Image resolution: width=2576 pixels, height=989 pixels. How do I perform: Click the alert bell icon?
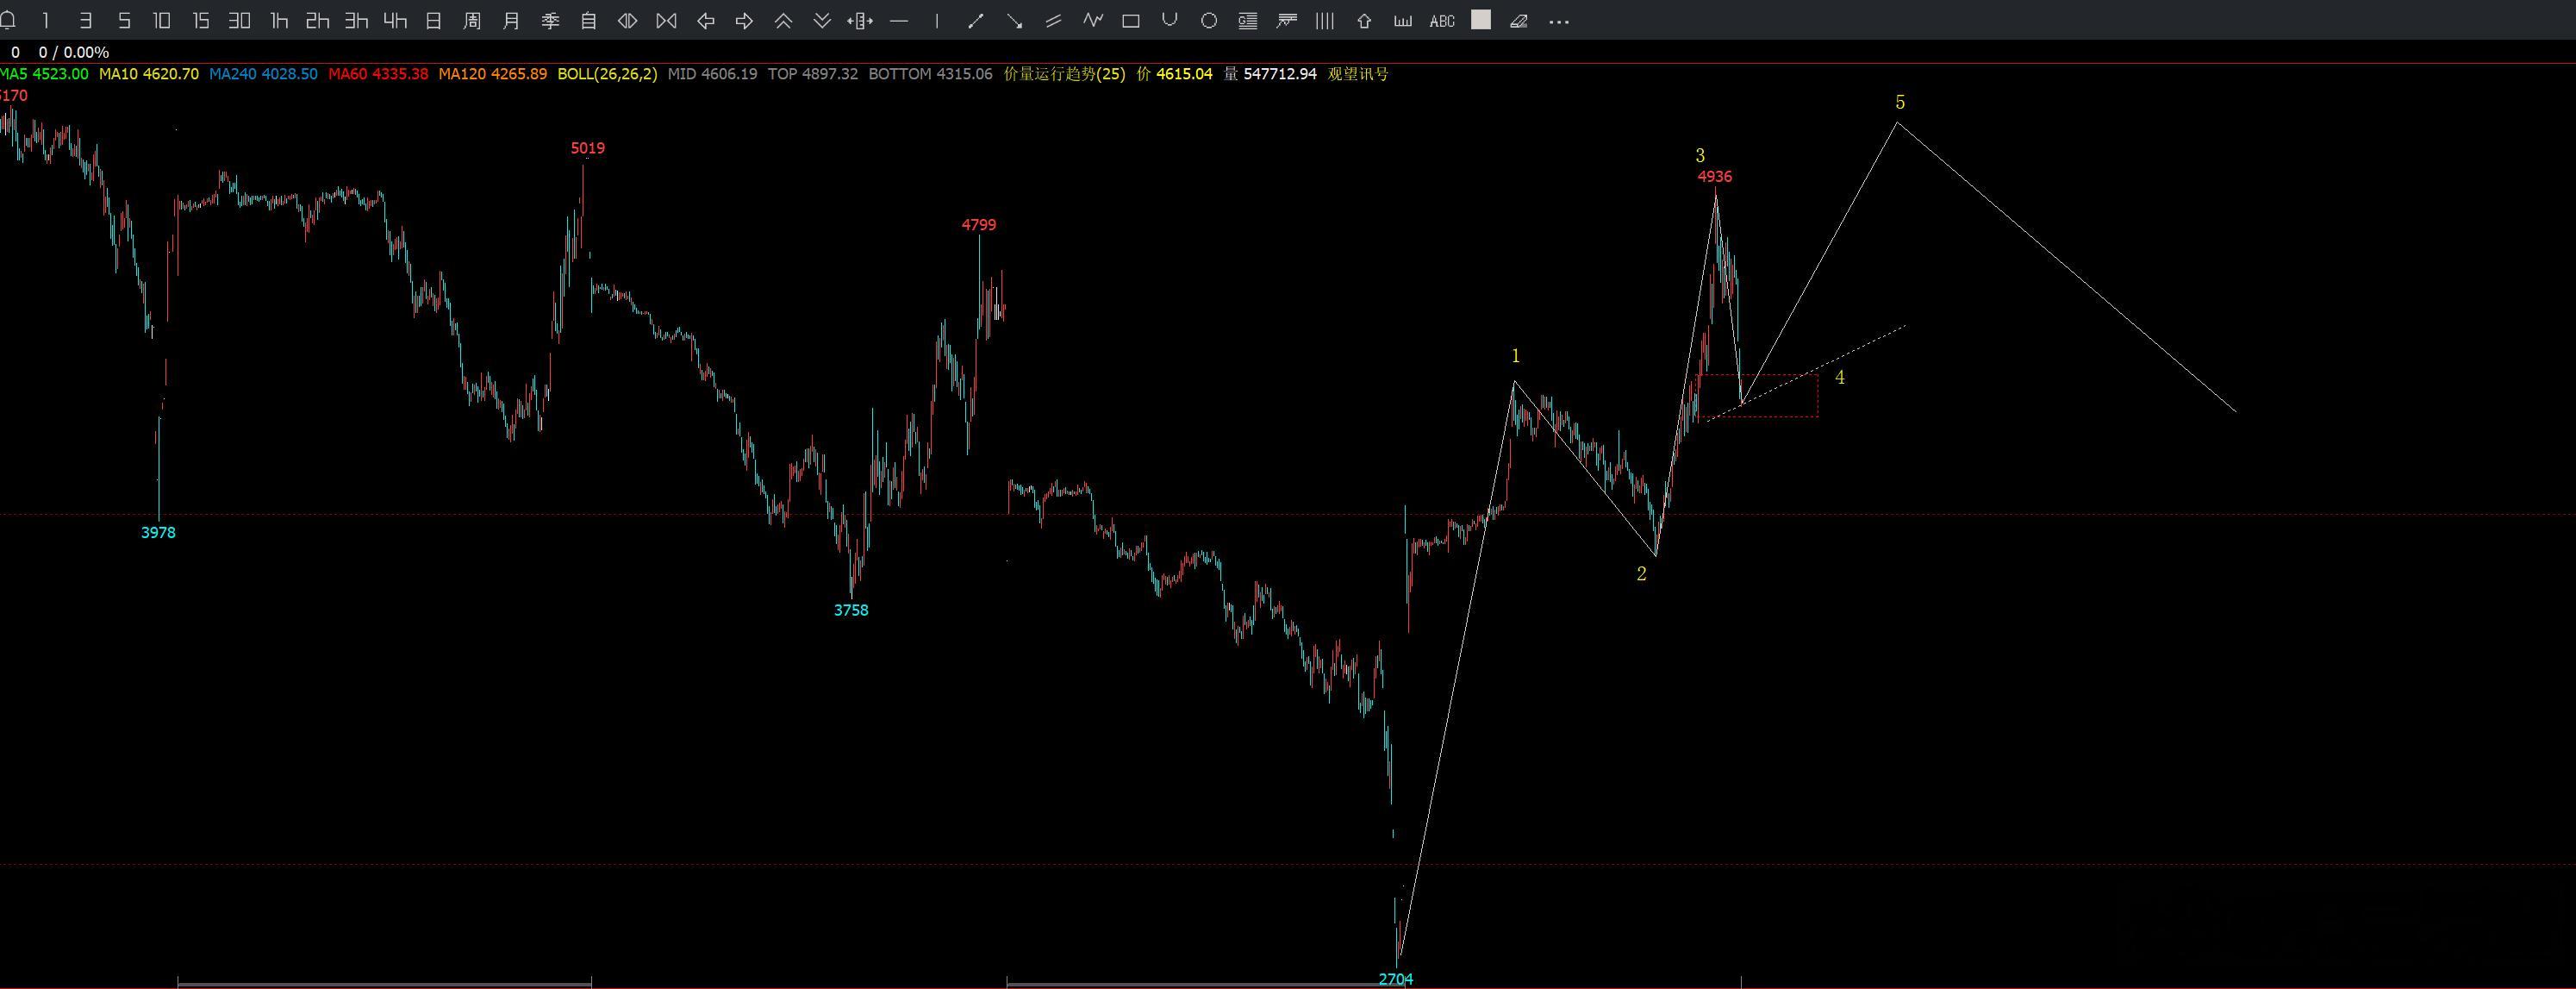point(7,21)
